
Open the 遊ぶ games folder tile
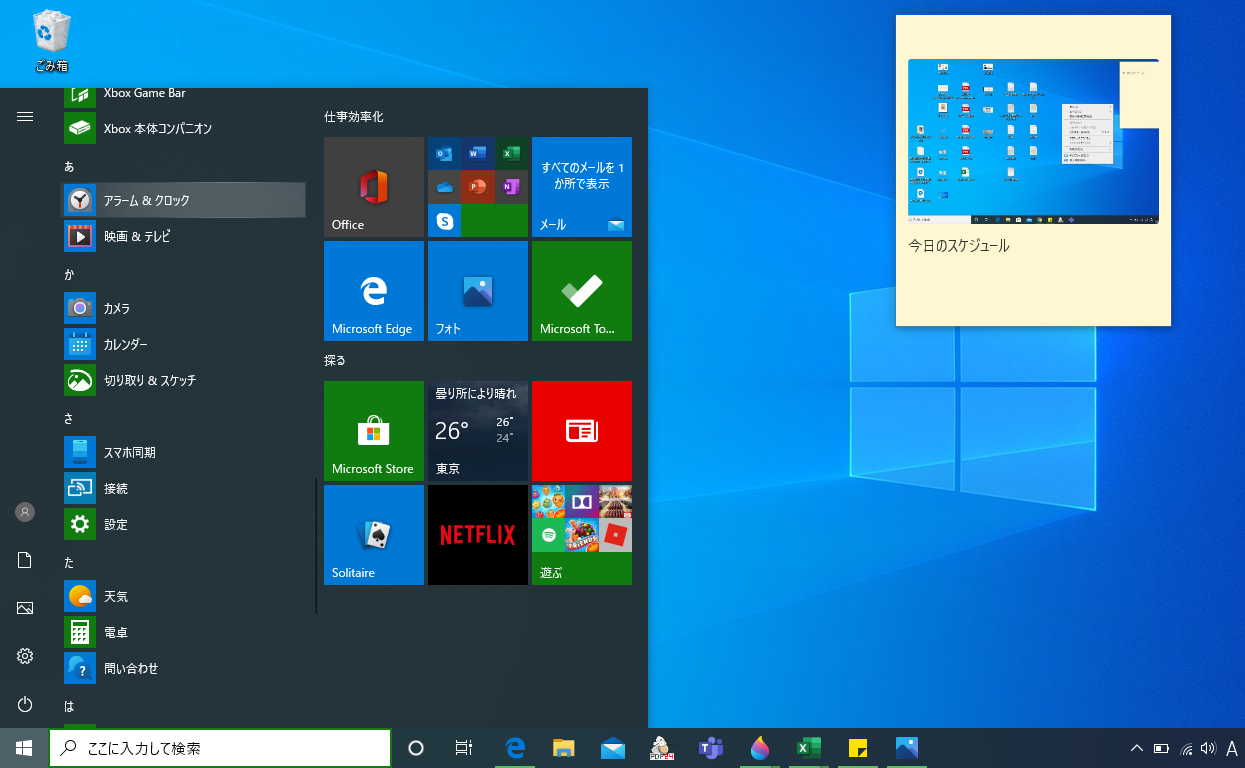coord(582,535)
